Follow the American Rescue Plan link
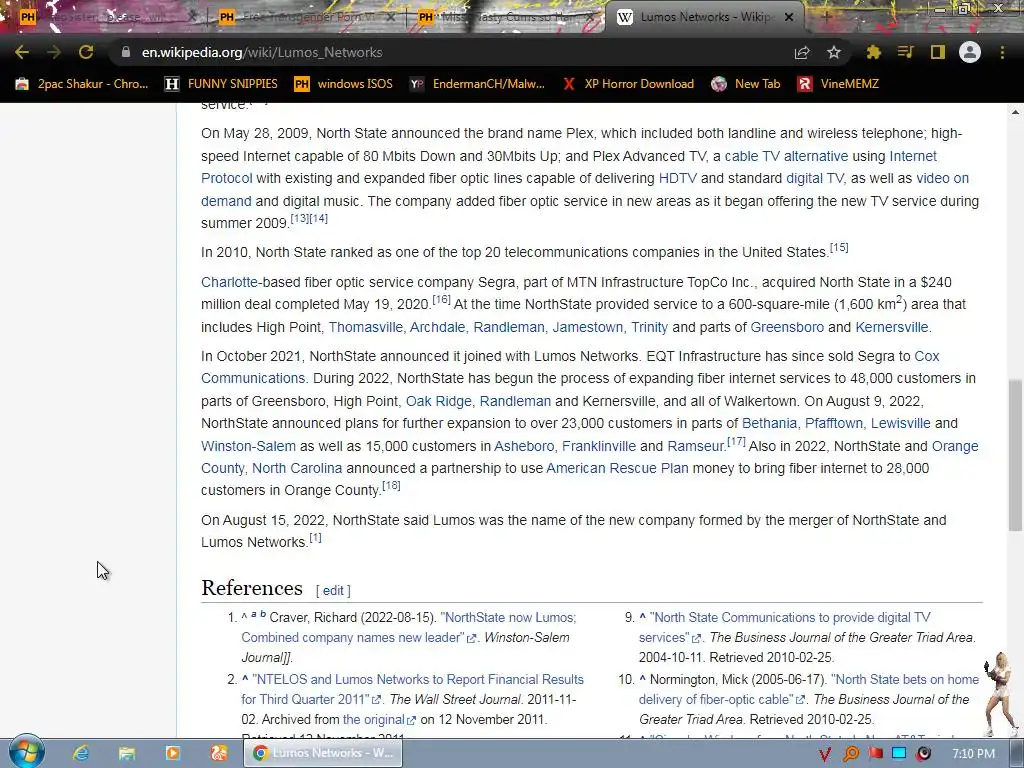This screenshot has height=768, width=1024. 617,468
